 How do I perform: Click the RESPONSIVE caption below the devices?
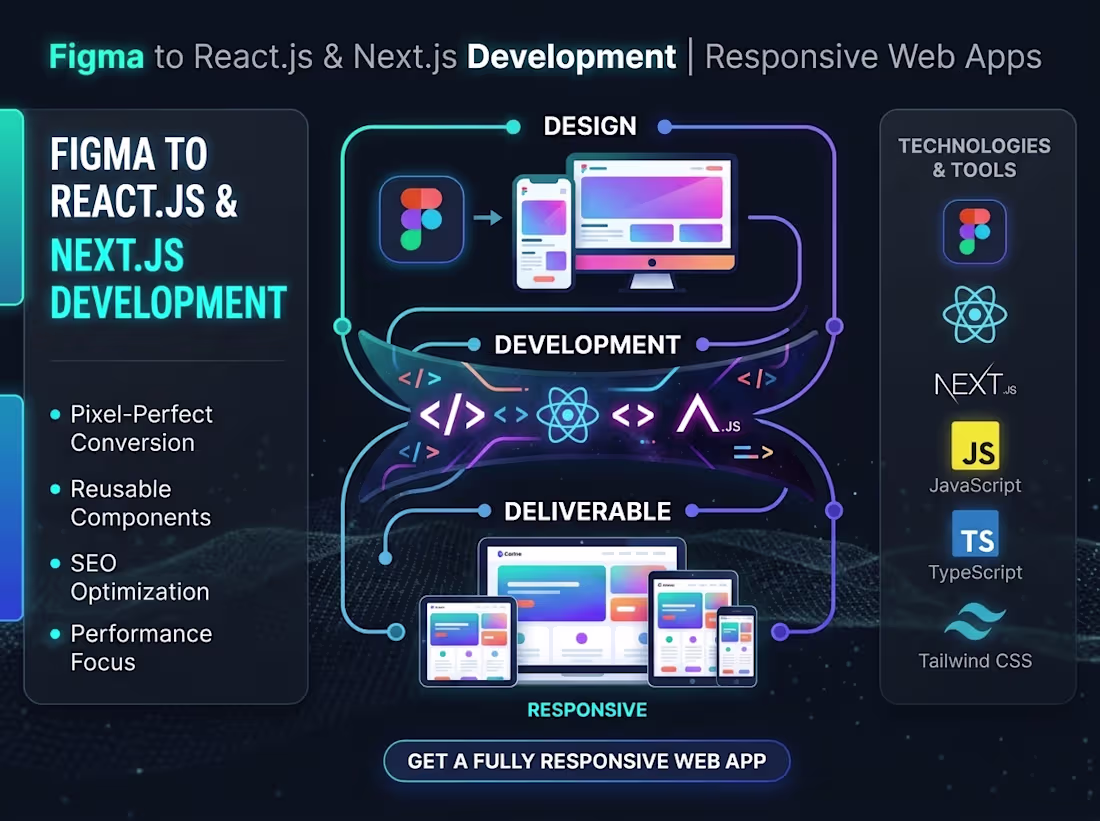tap(587, 710)
